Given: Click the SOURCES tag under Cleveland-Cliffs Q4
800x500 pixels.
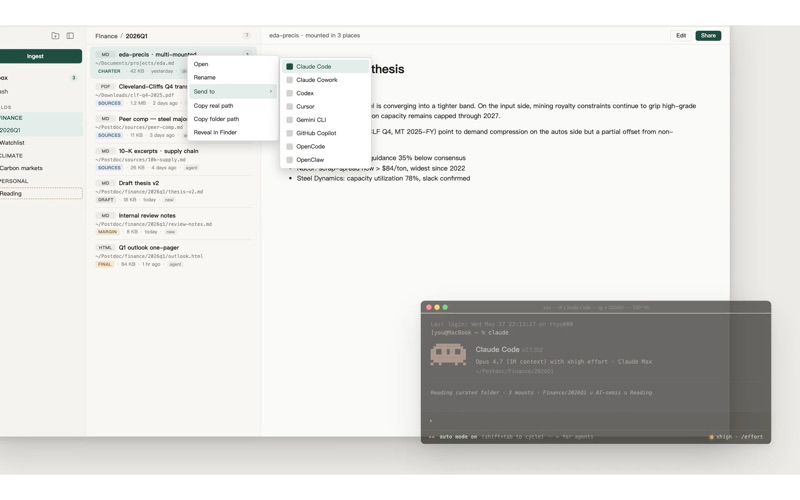Looking at the screenshot, I should (109, 104).
